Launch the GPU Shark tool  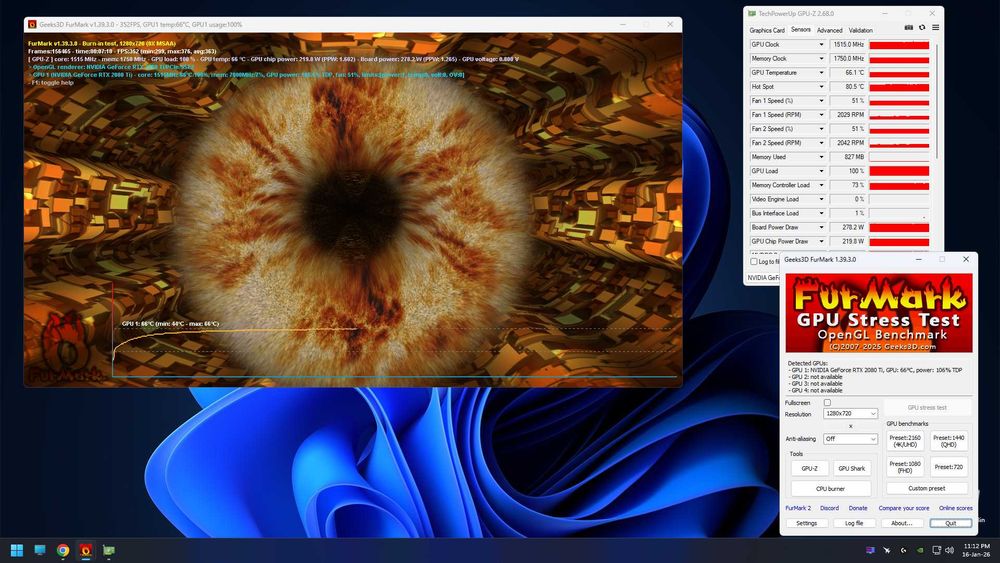851,469
